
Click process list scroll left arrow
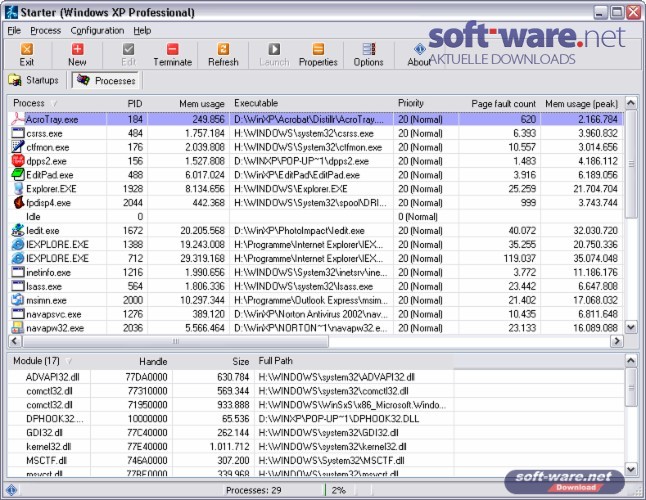[15, 341]
